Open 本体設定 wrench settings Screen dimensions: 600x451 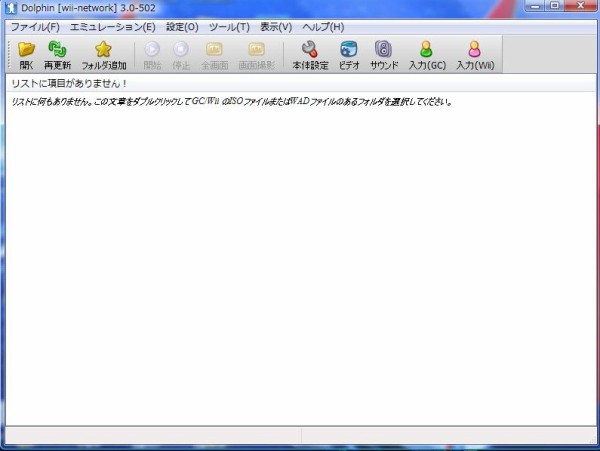pos(310,55)
